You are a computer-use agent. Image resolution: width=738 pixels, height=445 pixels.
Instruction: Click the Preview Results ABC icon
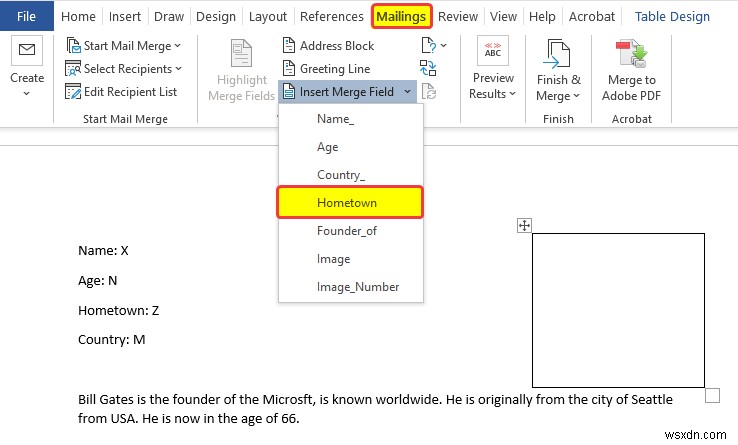pos(492,50)
